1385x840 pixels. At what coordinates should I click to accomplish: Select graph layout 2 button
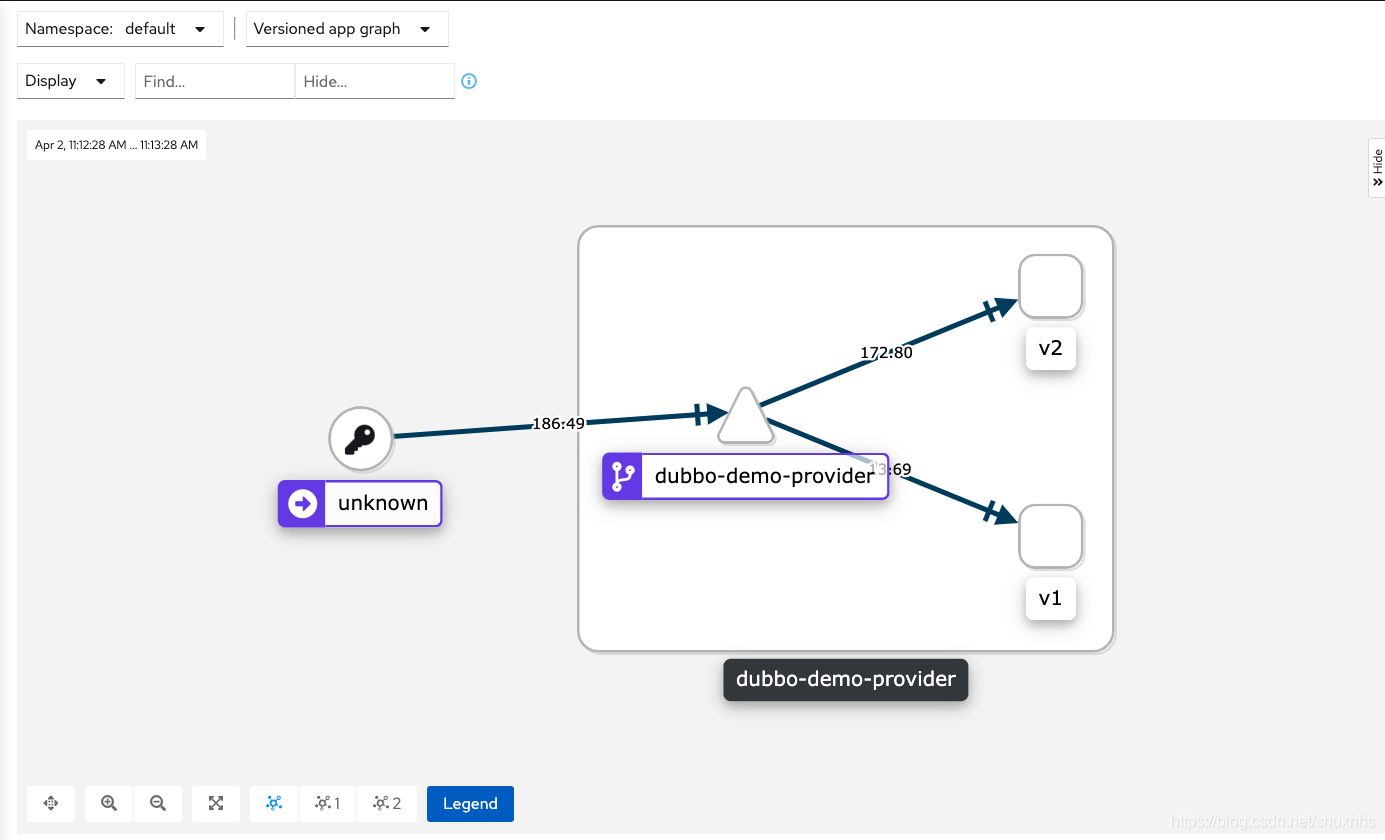coord(386,803)
